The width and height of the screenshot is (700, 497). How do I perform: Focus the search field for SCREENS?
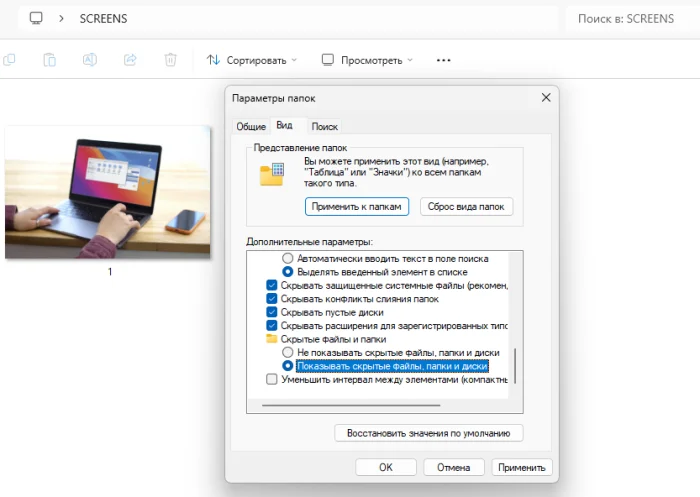tap(632, 19)
